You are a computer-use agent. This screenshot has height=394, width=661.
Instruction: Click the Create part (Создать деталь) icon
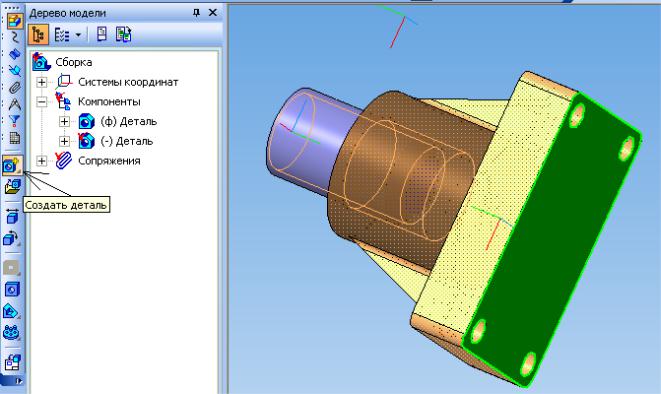[x=12, y=165]
